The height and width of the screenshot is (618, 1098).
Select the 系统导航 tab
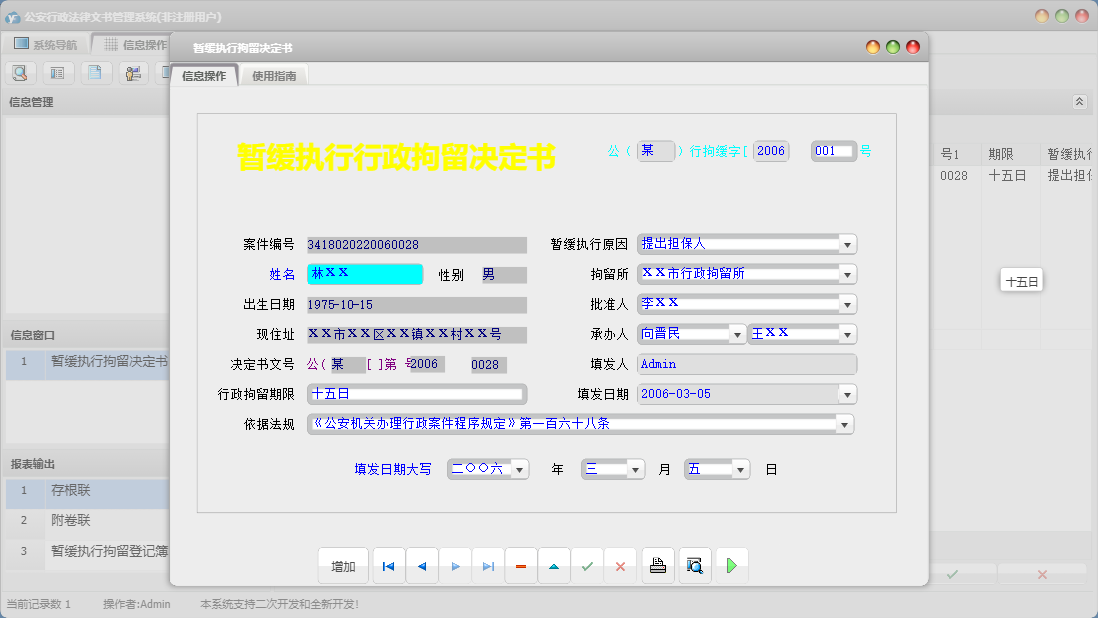point(55,44)
